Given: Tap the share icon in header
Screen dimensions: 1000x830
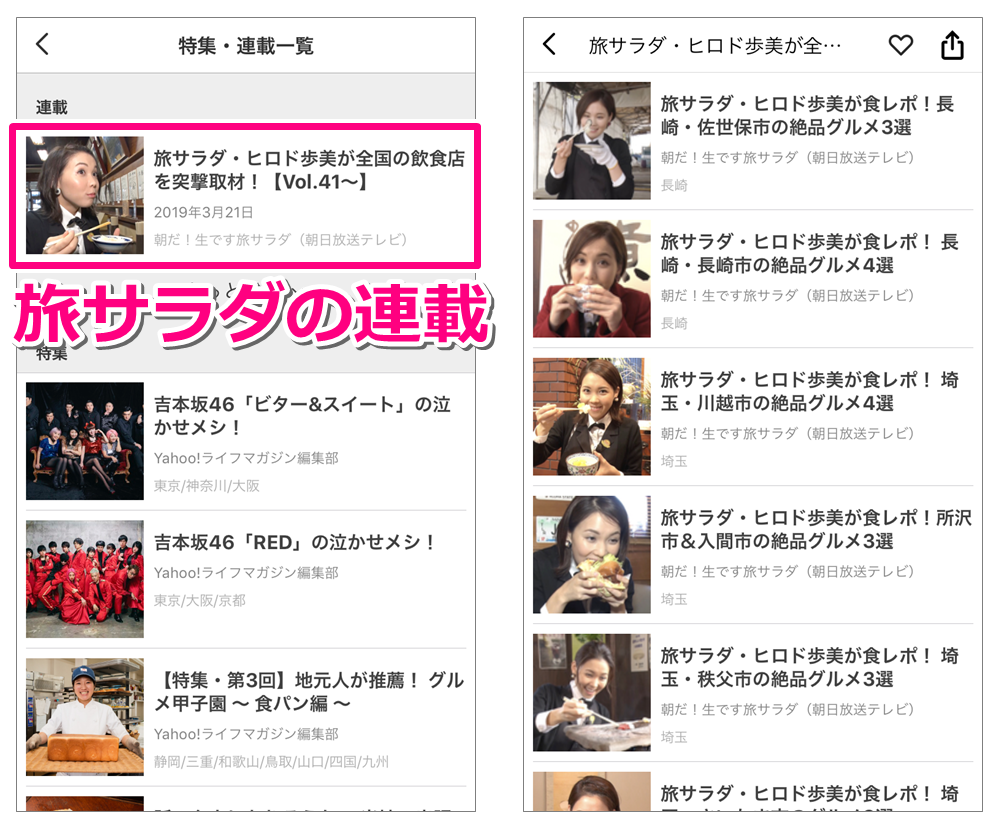Looking at the screenshot, I should point(952,45).
